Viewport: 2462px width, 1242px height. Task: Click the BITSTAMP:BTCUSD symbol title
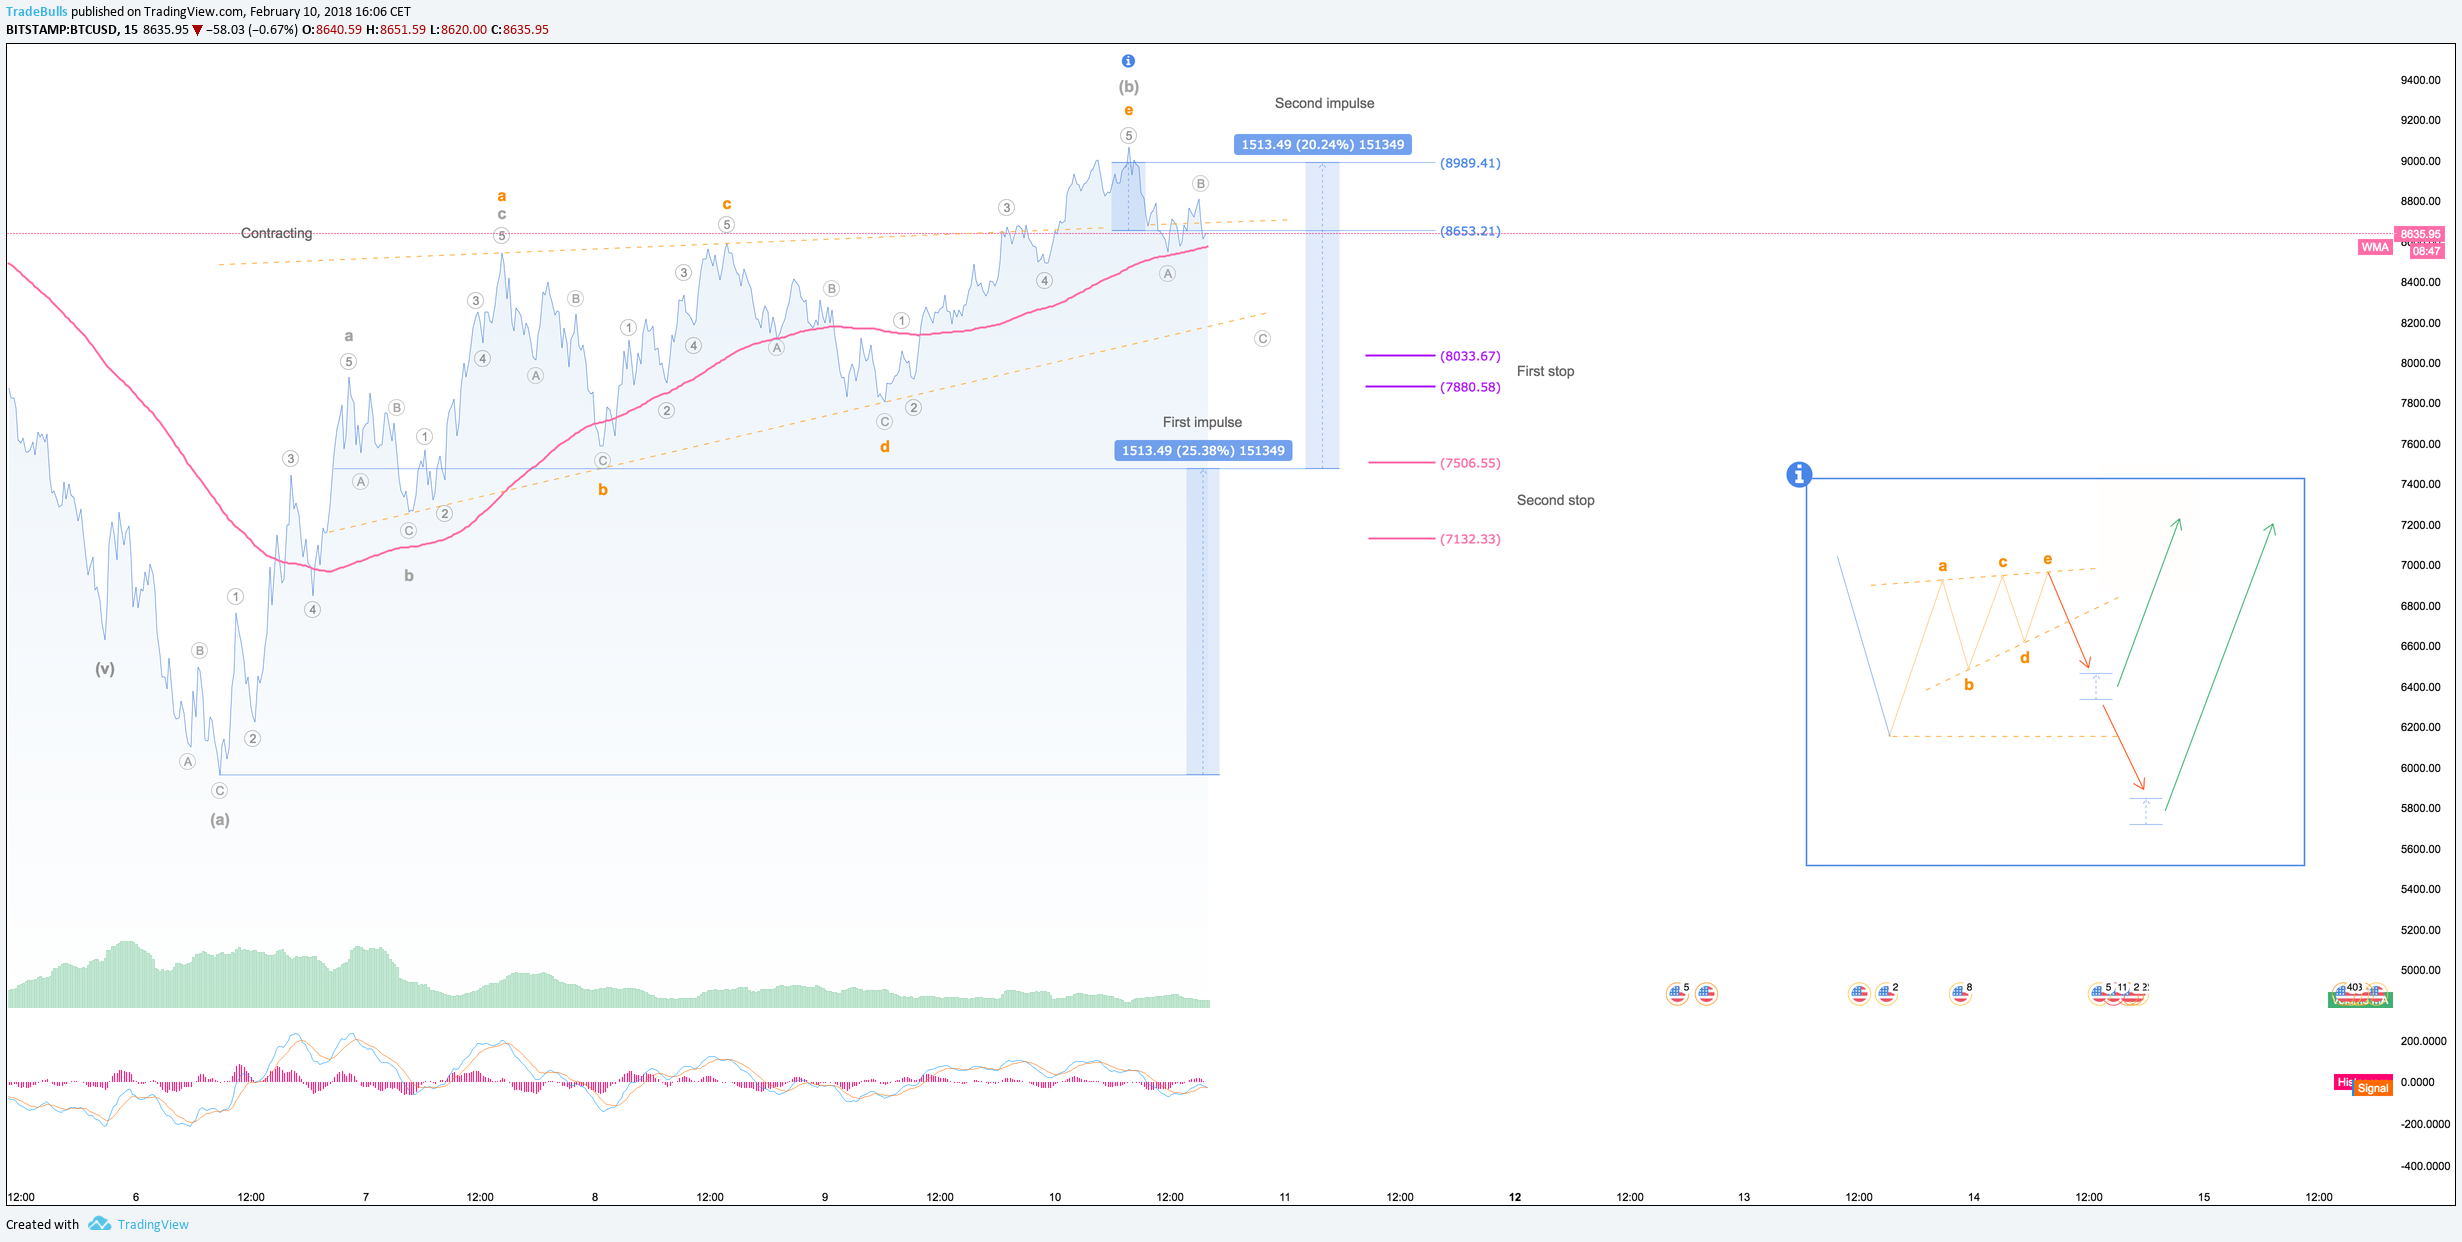[62, 29]
